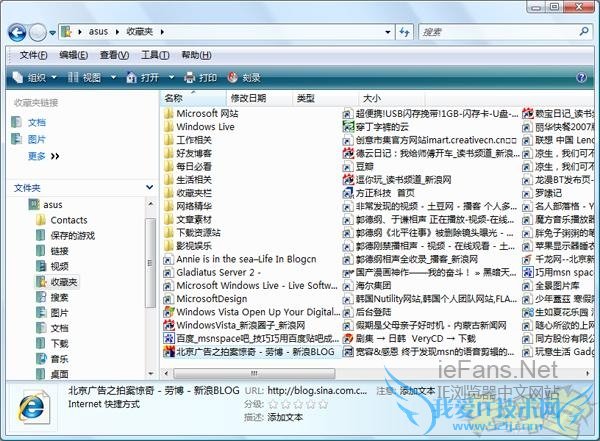
Task: Select the Microsoft 网站 folder icon
Action: (168, 114)
